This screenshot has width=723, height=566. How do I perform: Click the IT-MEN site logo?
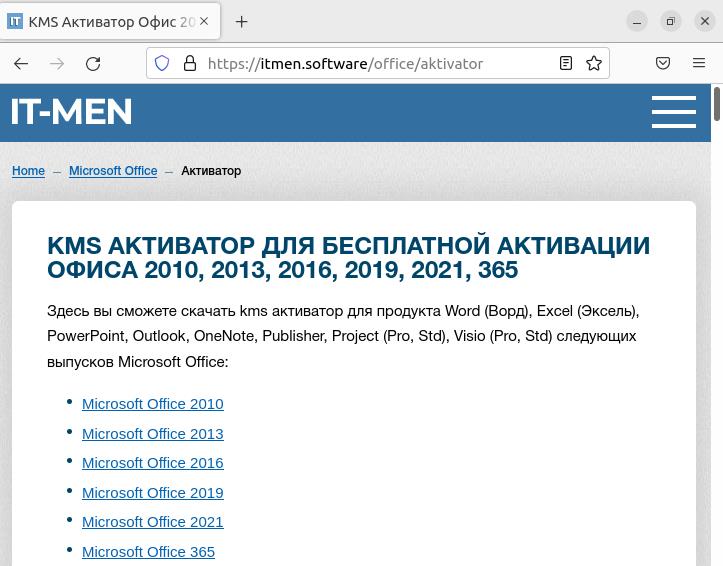coord(72,112)
